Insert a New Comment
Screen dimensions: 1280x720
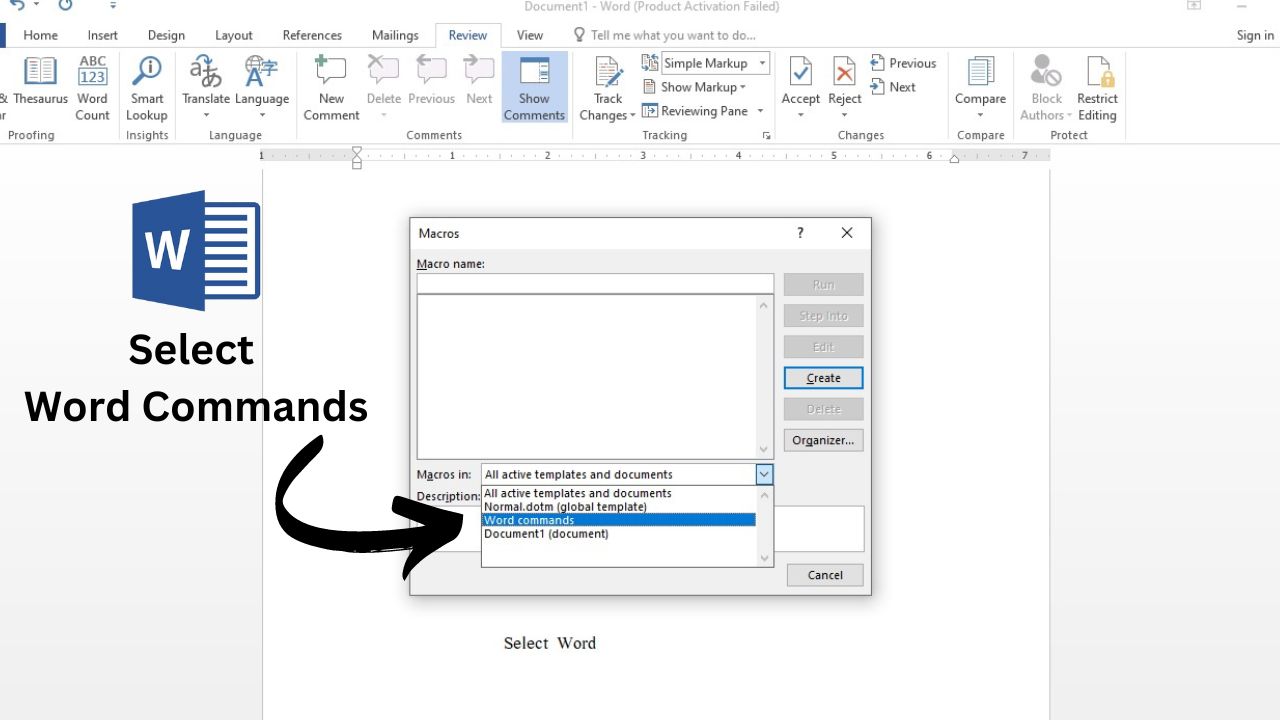(331, 88)
